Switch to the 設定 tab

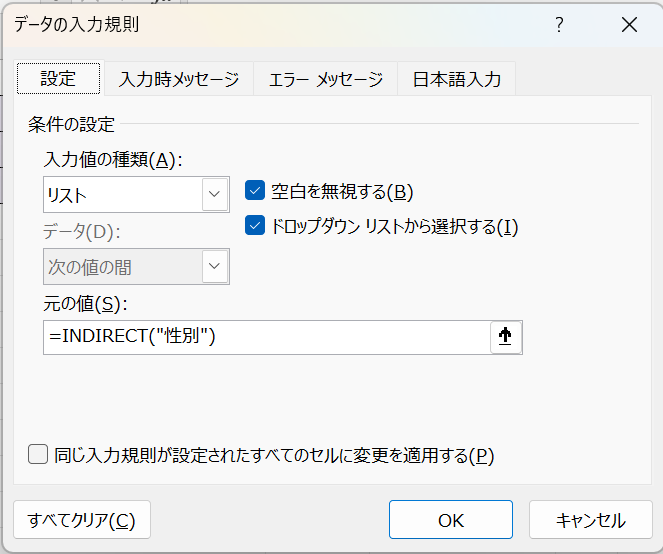tap(58, 79)
